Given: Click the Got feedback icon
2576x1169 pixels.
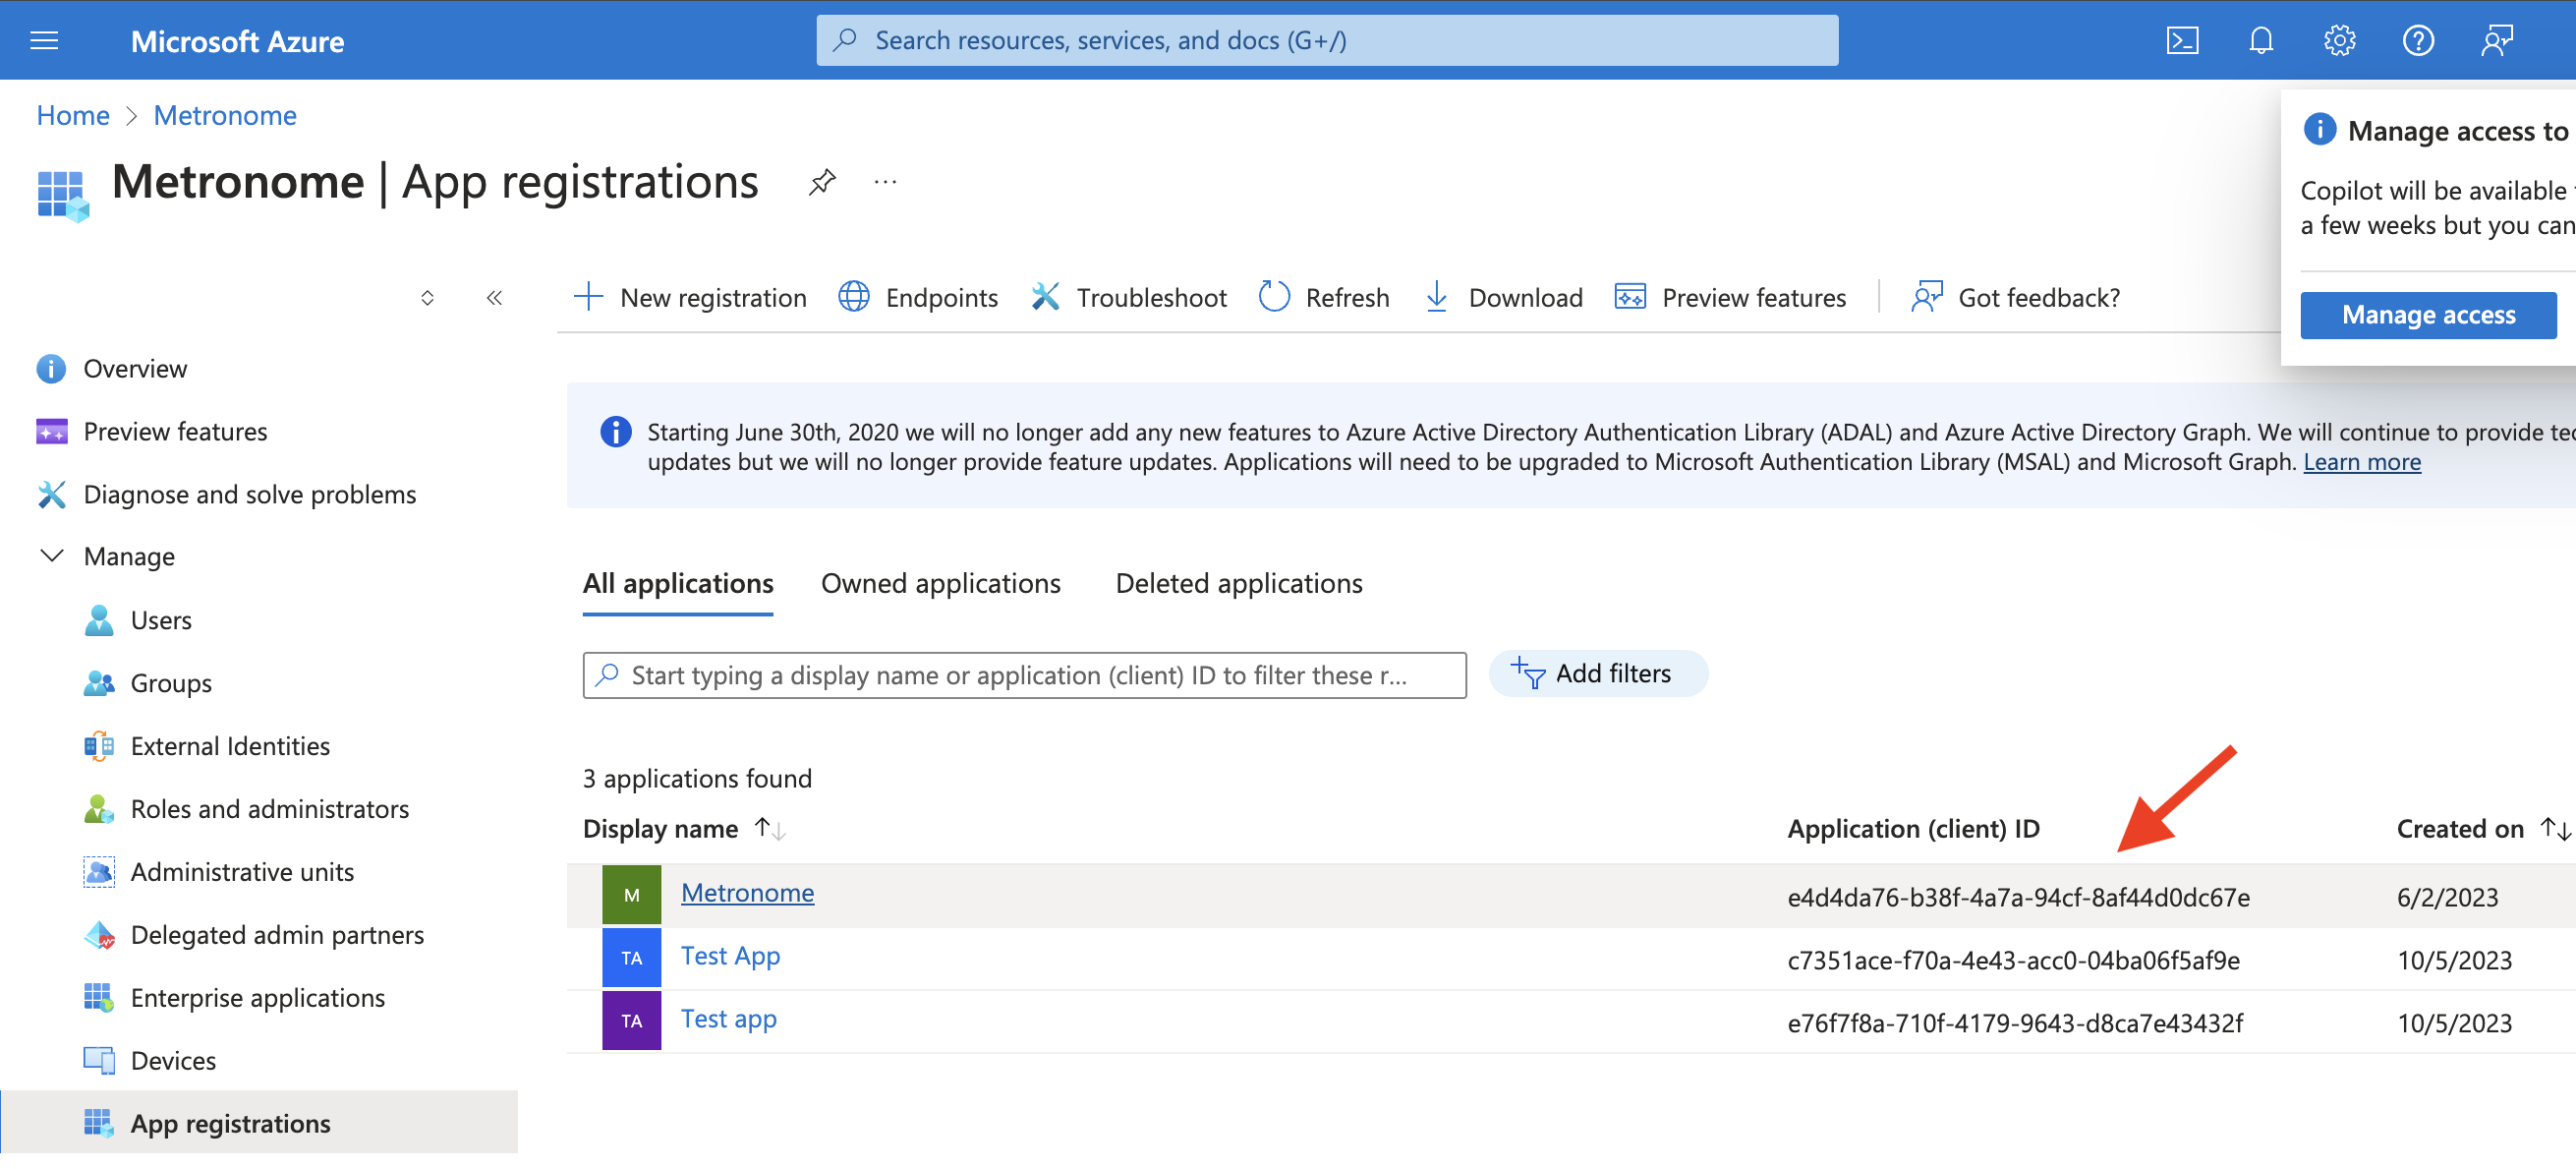Looking at the screenshot, I should click(x=1925, y=298).
